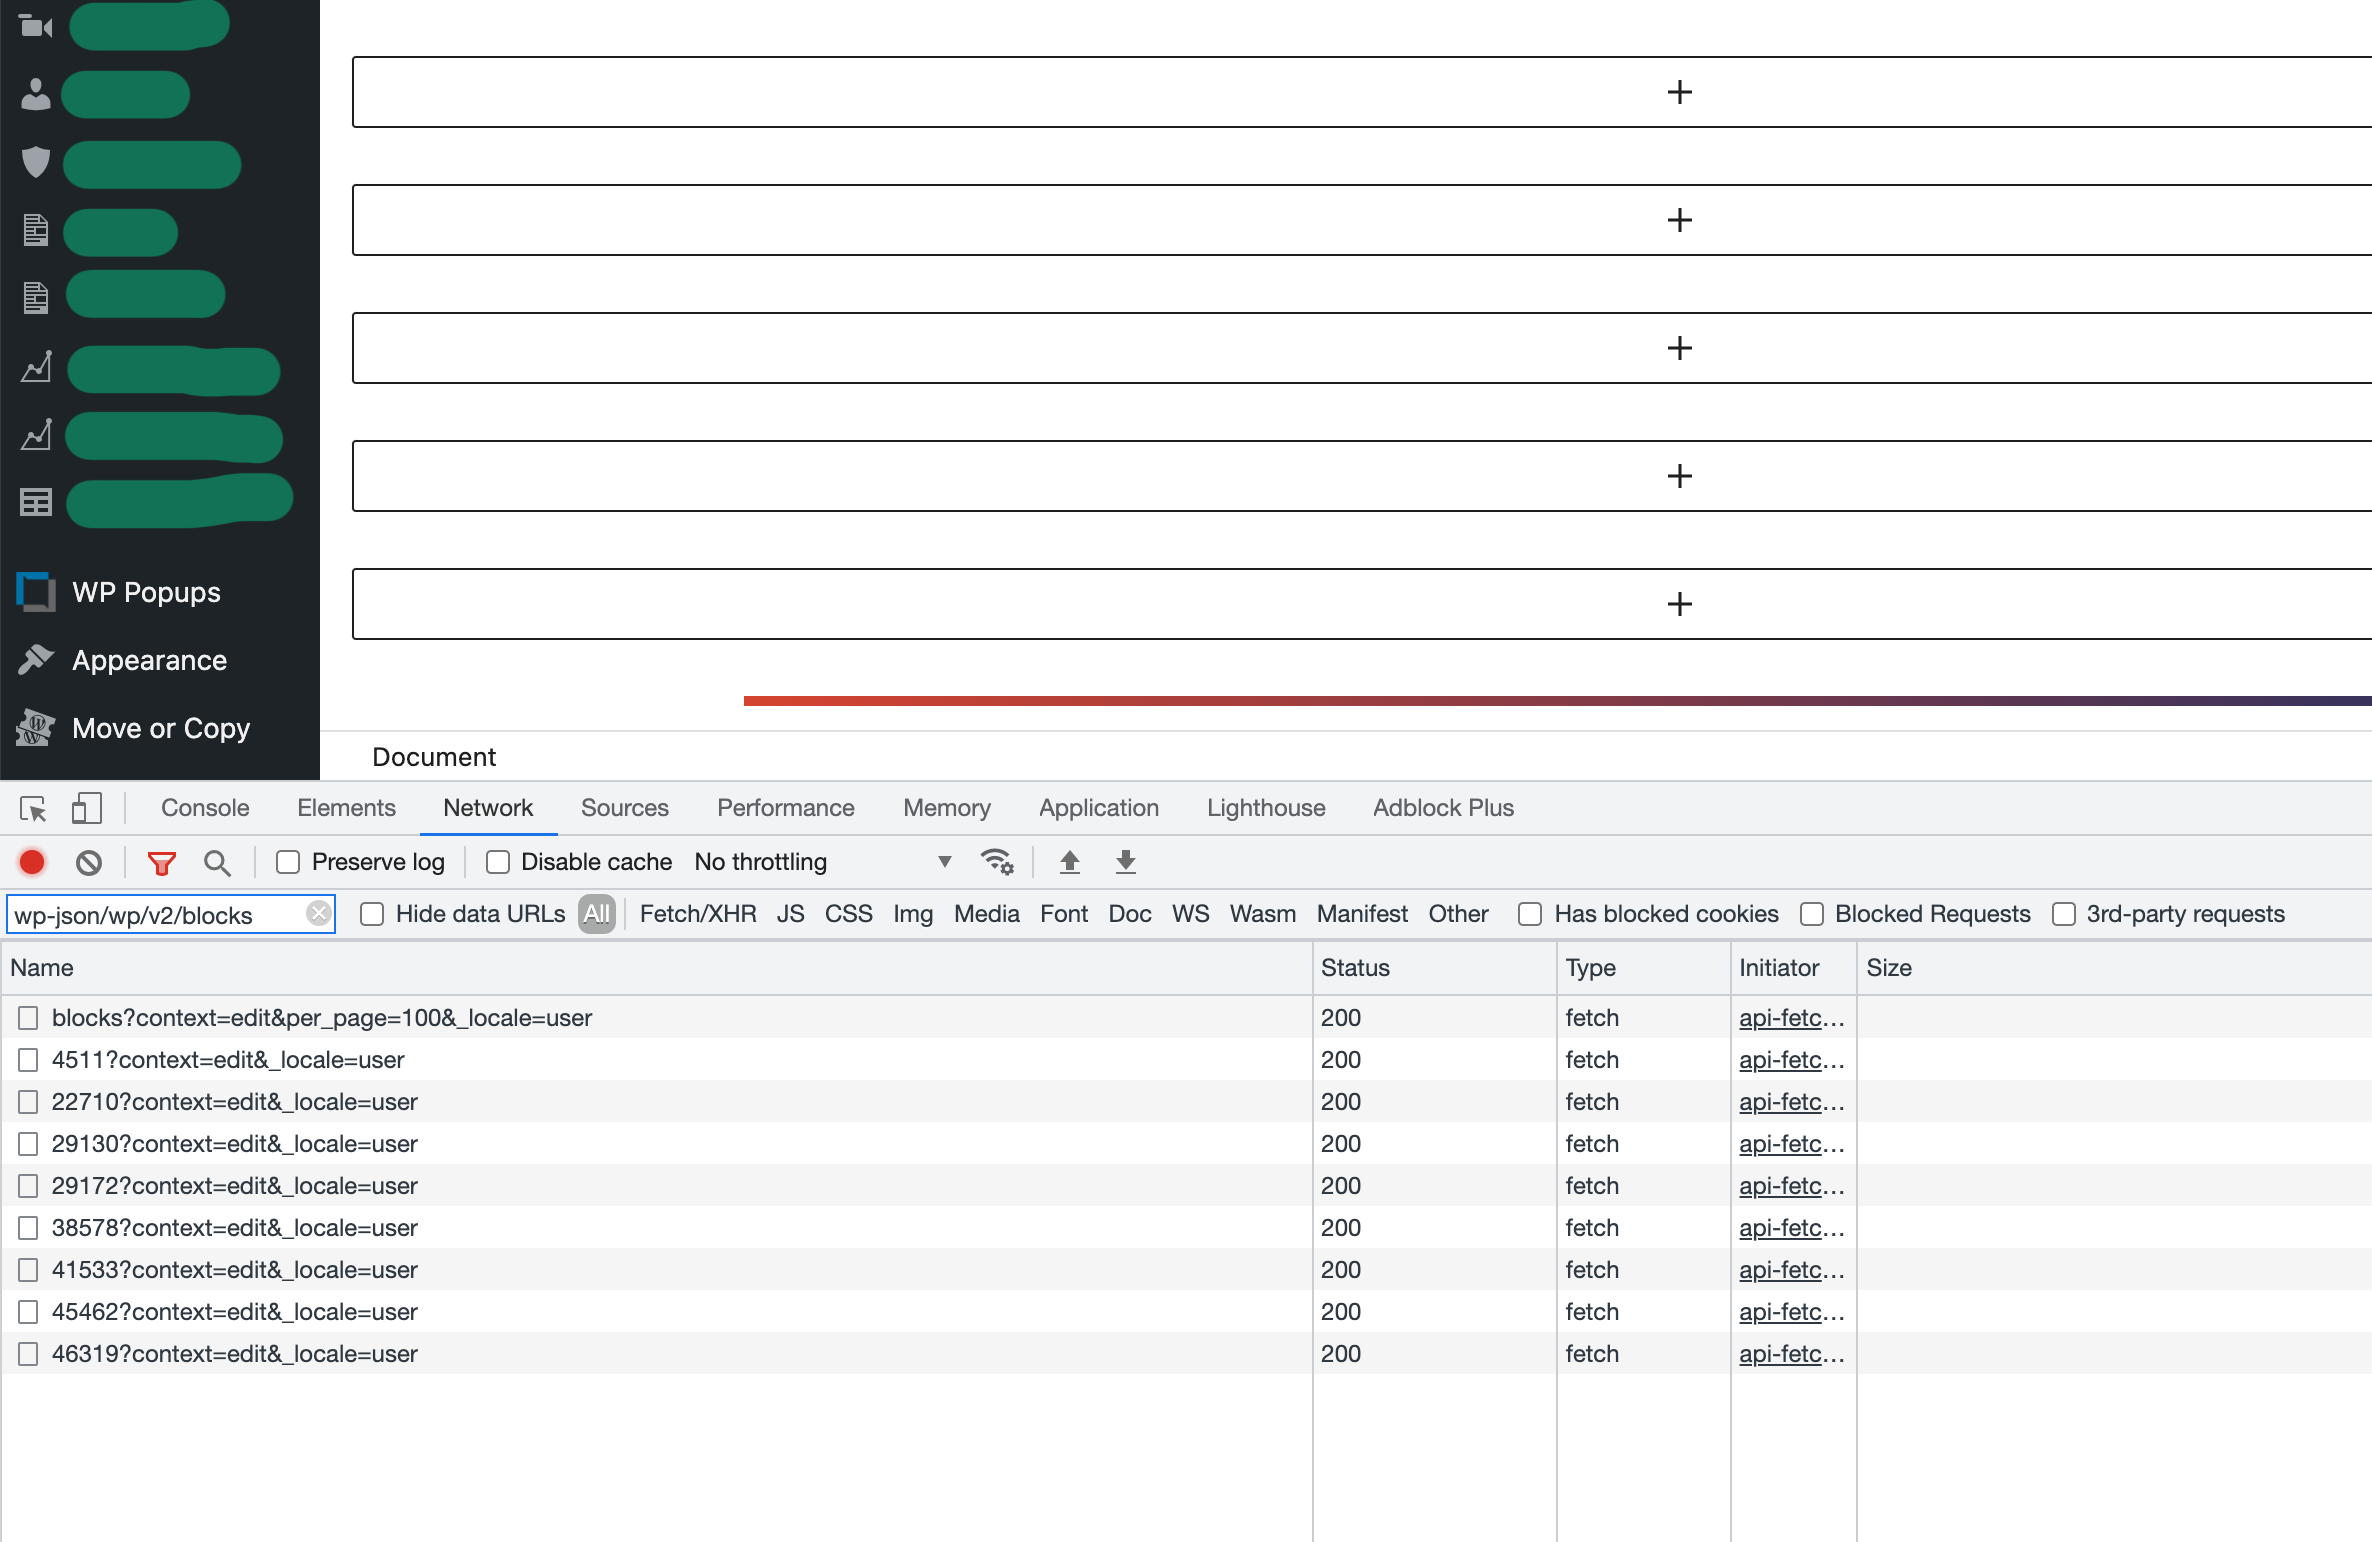Export HAR using the download arrow icon
Screen dimensions: 2372x1542
point(1125,861)
